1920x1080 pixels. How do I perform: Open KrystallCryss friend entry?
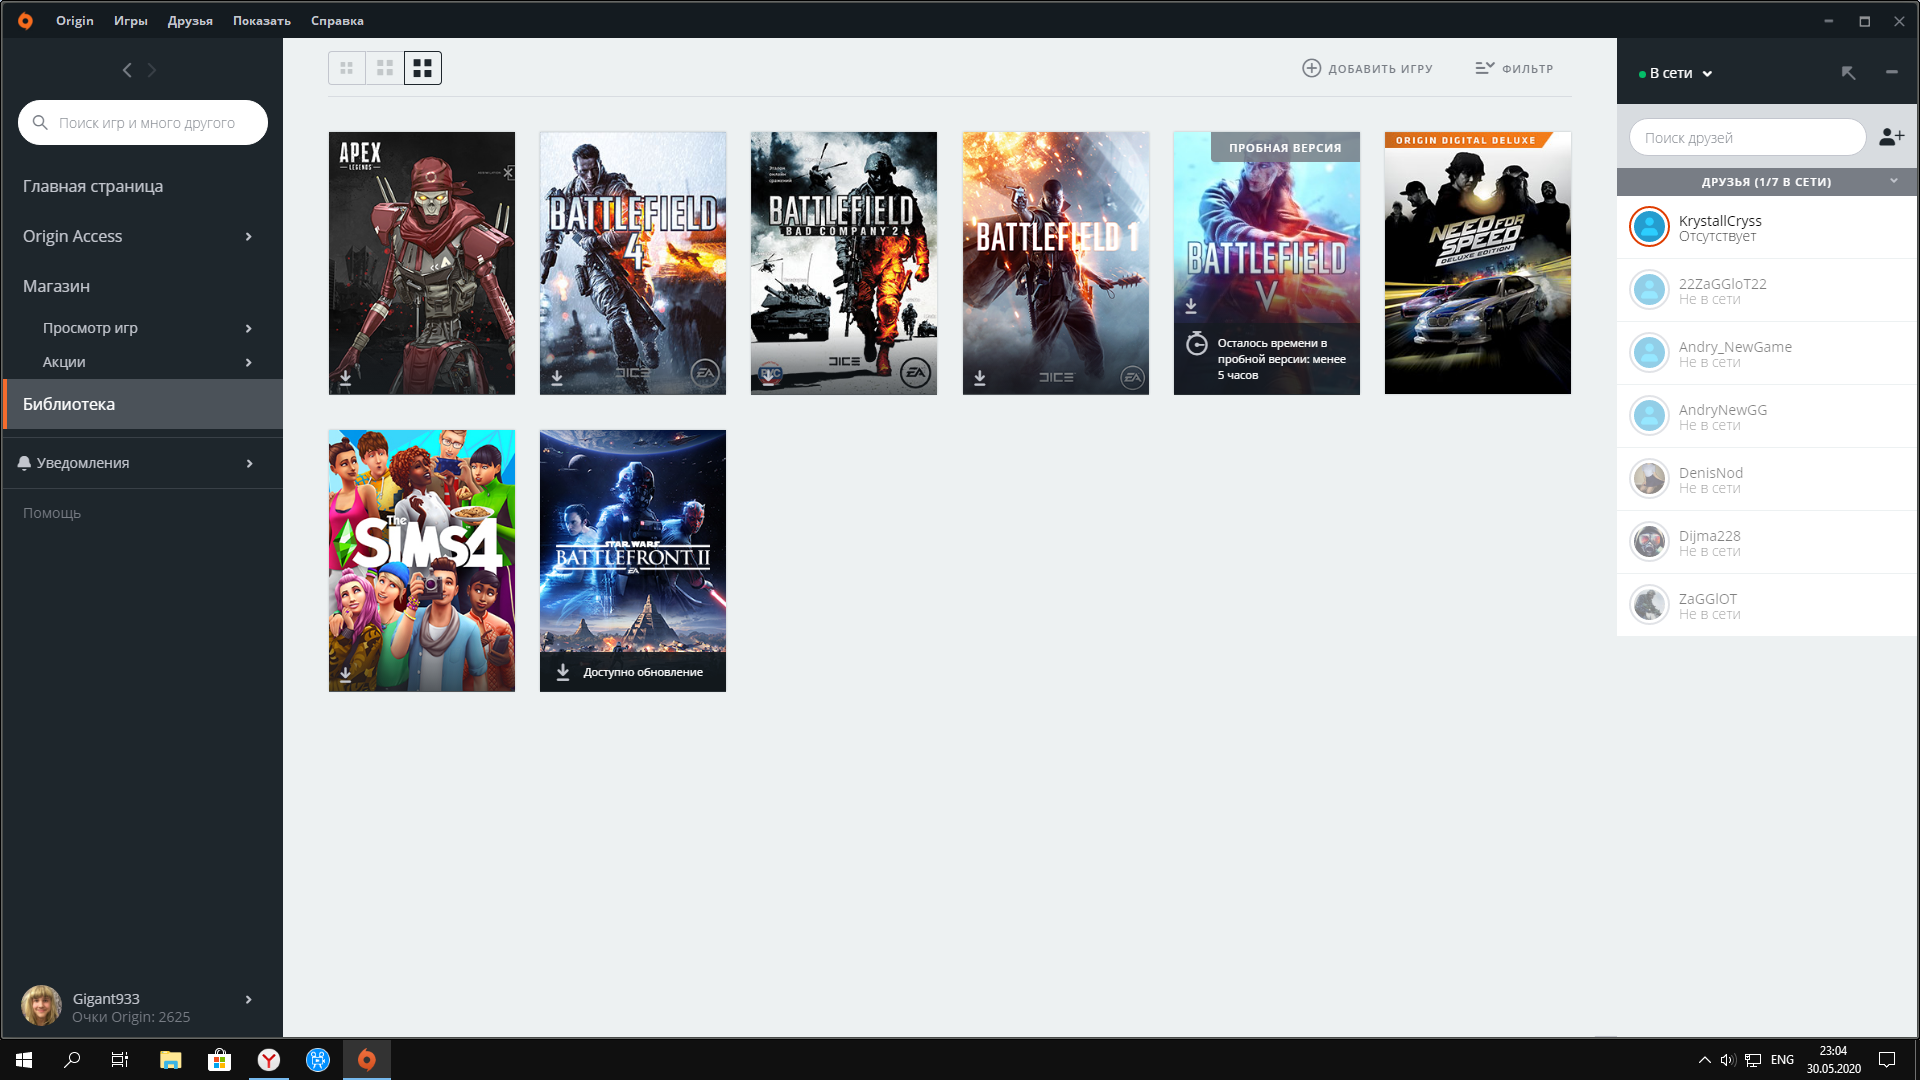(x=1767, y=227)
